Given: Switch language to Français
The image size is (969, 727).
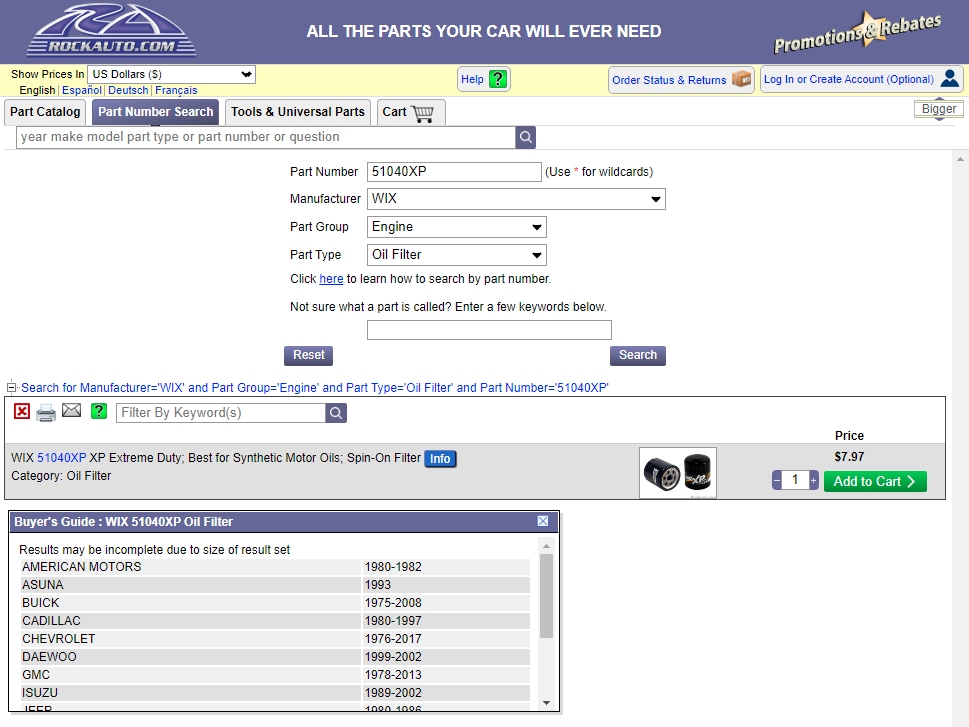Looking at the screenshot, I should pyautogui.click(x=176, y=90).
